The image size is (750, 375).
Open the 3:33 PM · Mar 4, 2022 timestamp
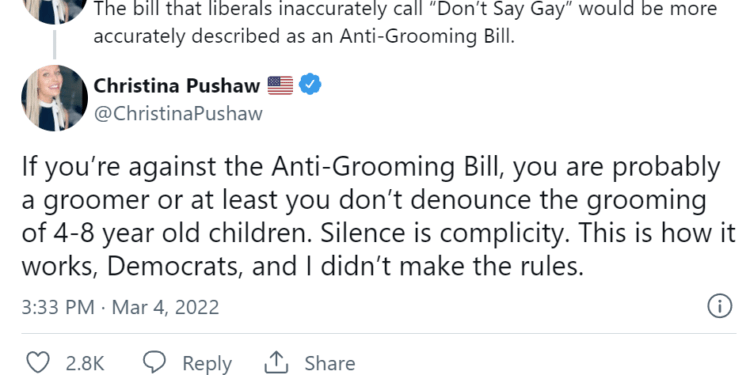click(120, 307)
